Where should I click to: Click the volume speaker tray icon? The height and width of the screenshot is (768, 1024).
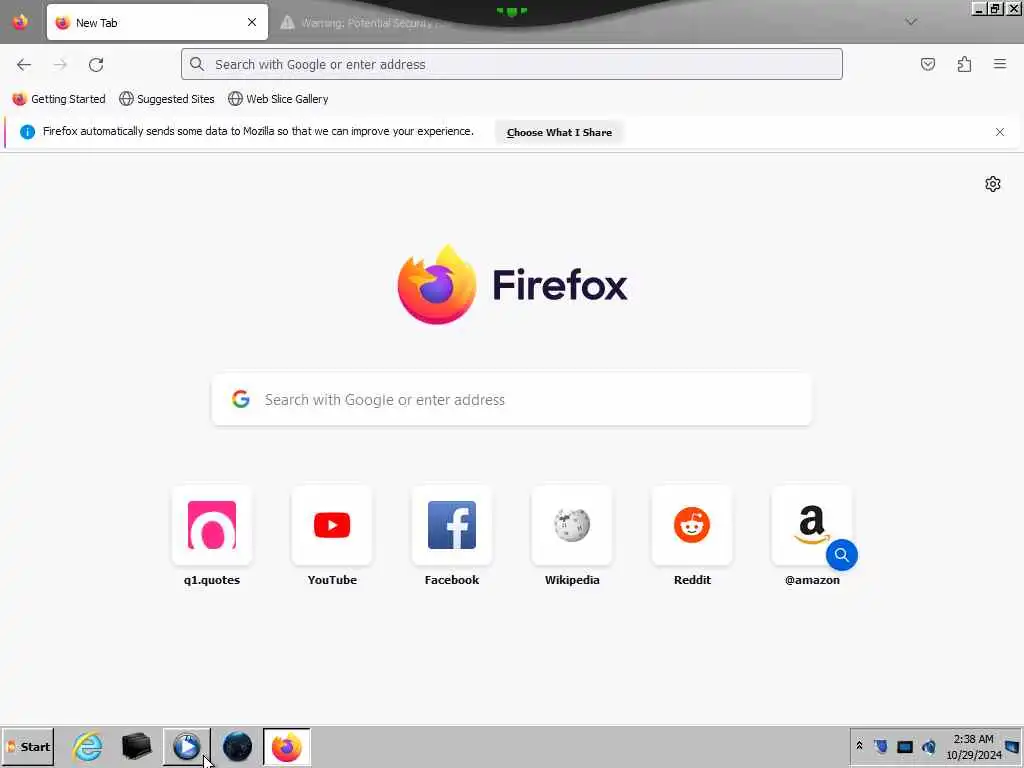[928, 746]
